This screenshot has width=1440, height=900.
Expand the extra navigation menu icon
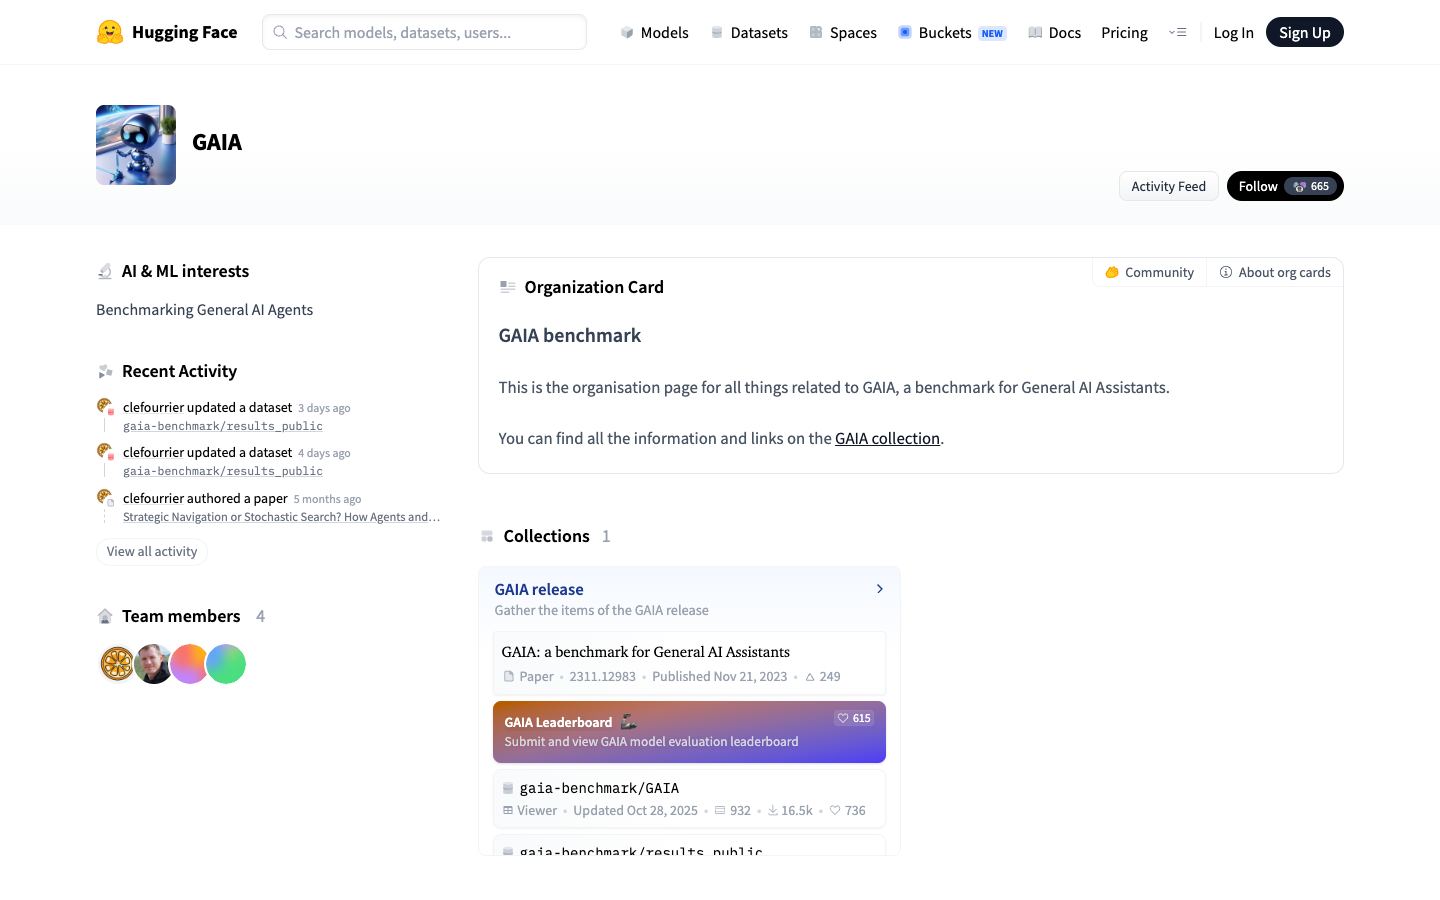coord(1177,32)
